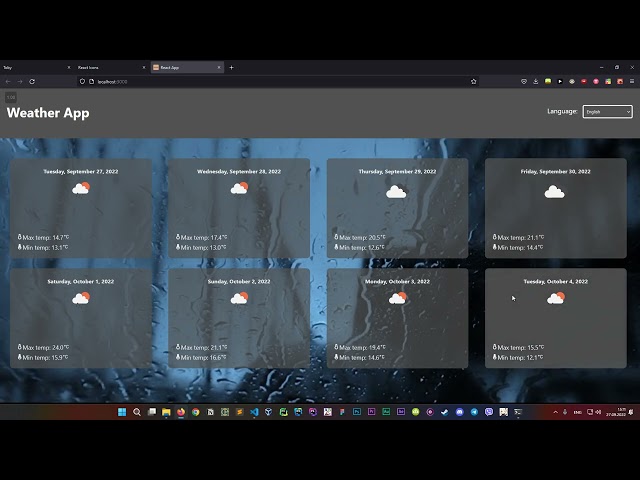The image size is (640, 480).
Task: Click the cloudy-sun icon for Wednesday, September 28
Action: 239,188
